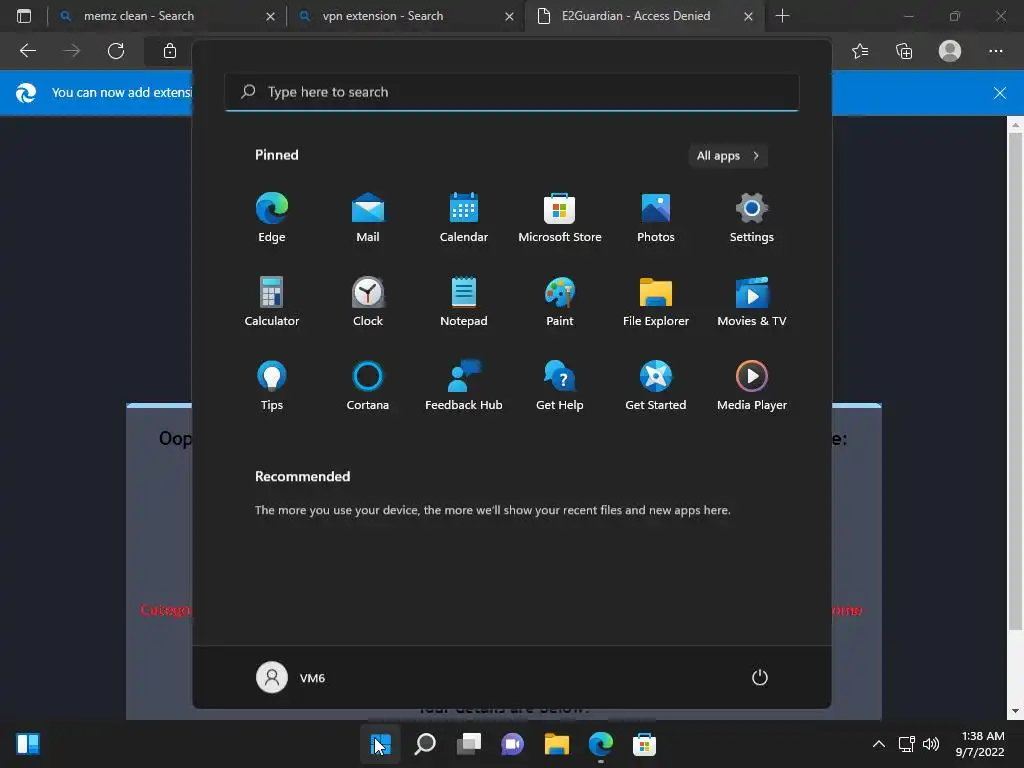Close the vpn extension tab
This screenshot has width=1024, height=768.
point(509,16)
